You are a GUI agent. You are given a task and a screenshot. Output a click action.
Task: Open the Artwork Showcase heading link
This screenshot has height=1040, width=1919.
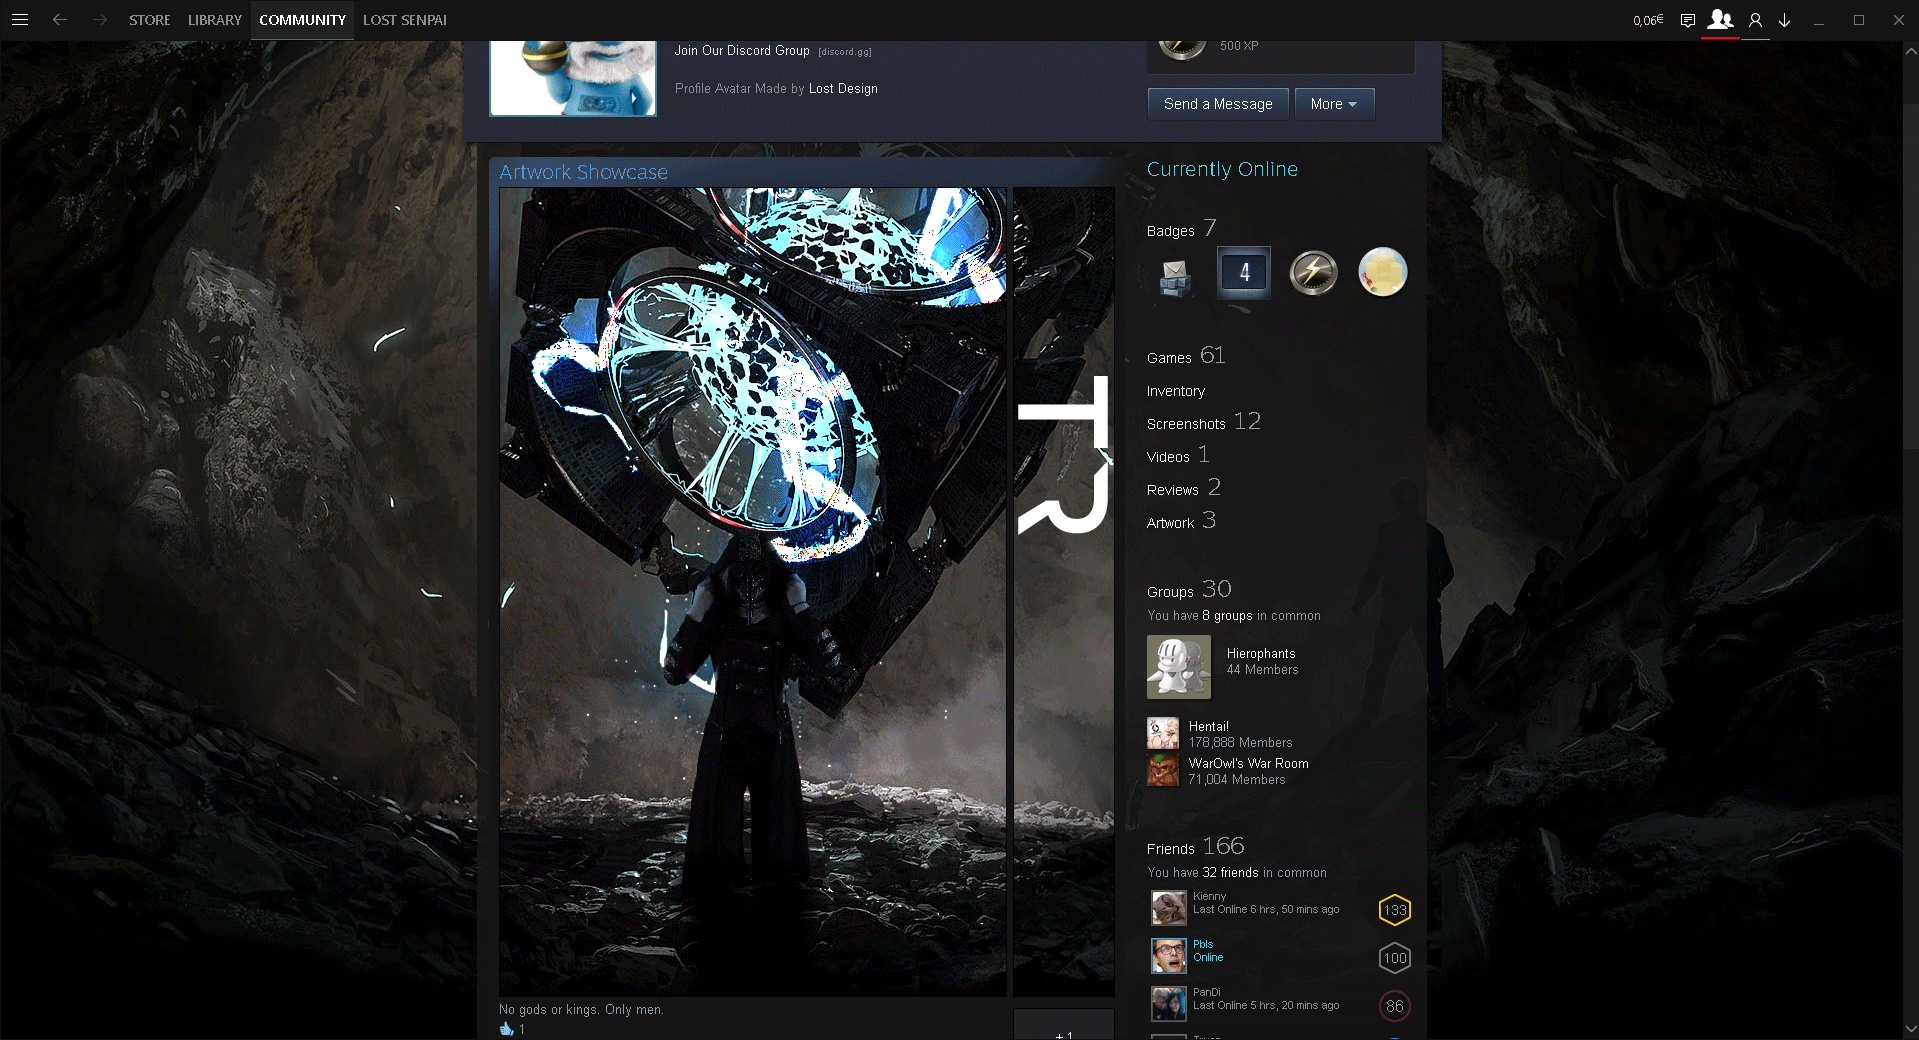pyautogui.click(x=583, y=172)
